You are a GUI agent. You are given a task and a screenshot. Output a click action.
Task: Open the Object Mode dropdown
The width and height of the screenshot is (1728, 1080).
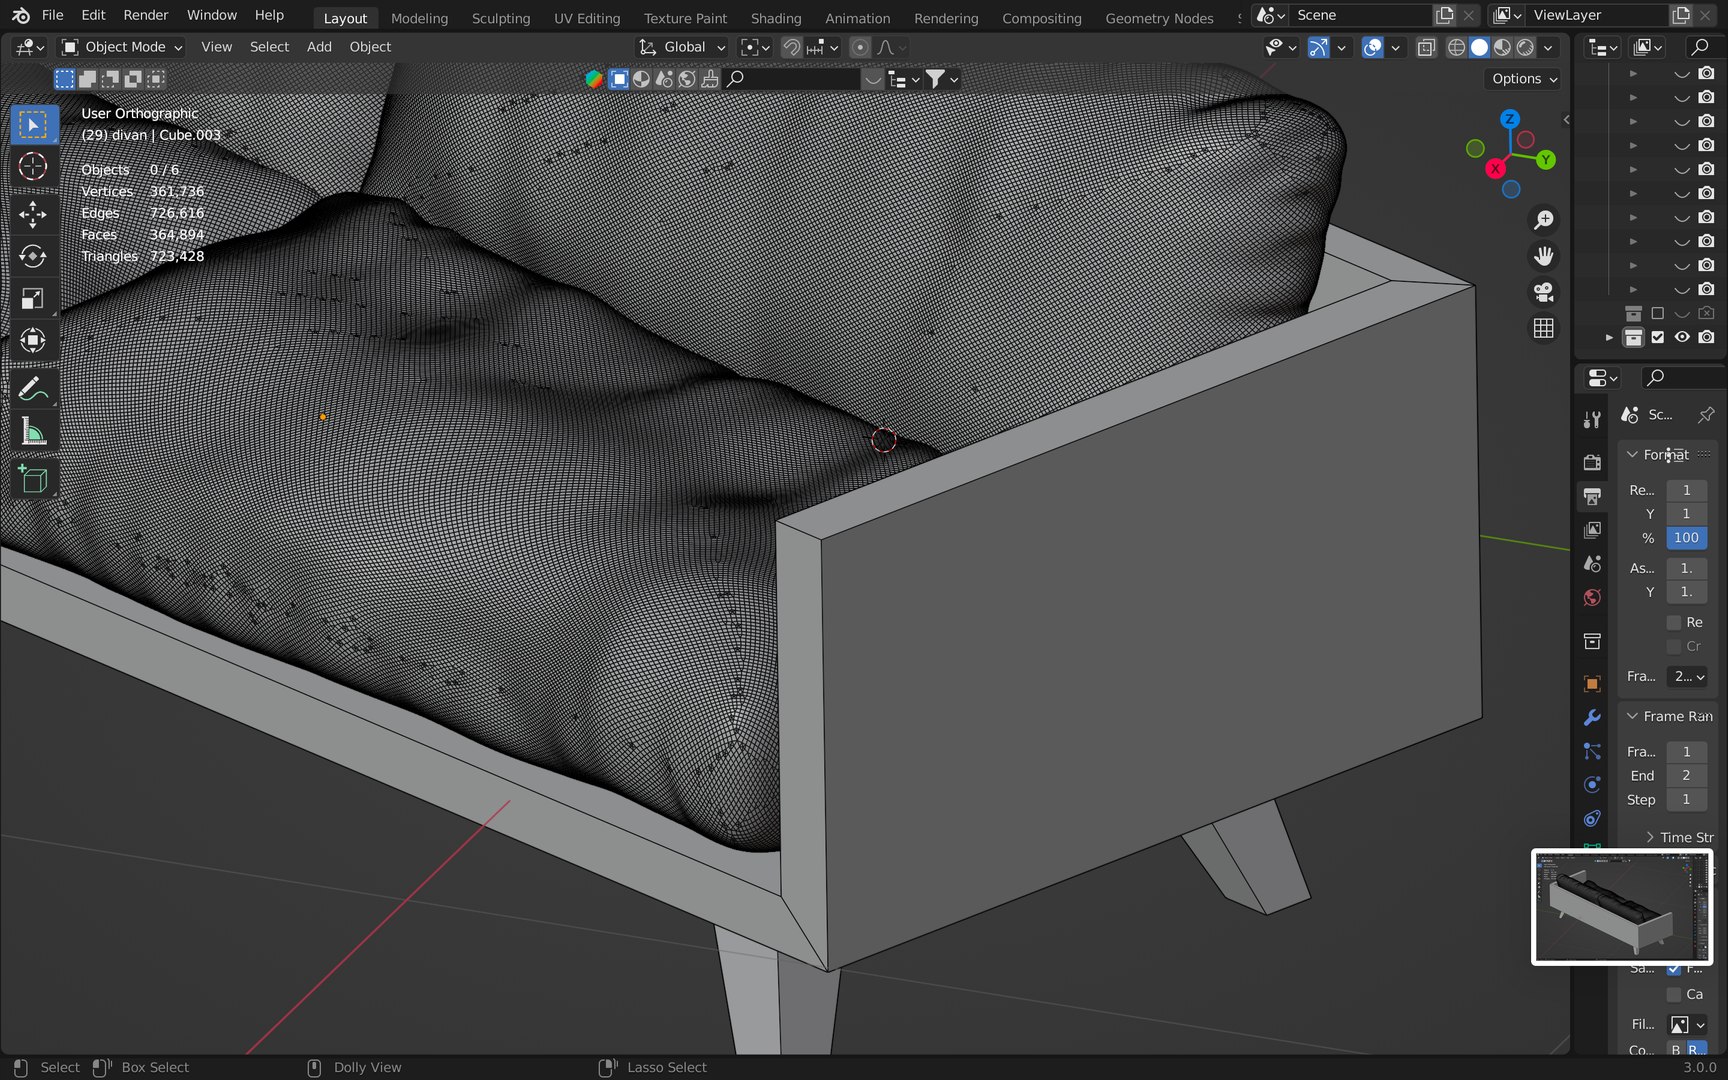[122, 47]
